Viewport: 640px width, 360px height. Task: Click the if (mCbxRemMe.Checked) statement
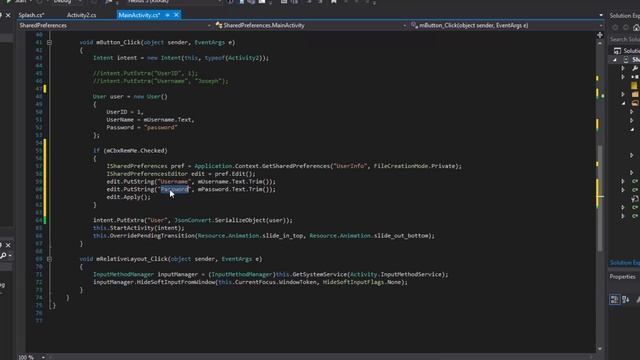(130, 151)
